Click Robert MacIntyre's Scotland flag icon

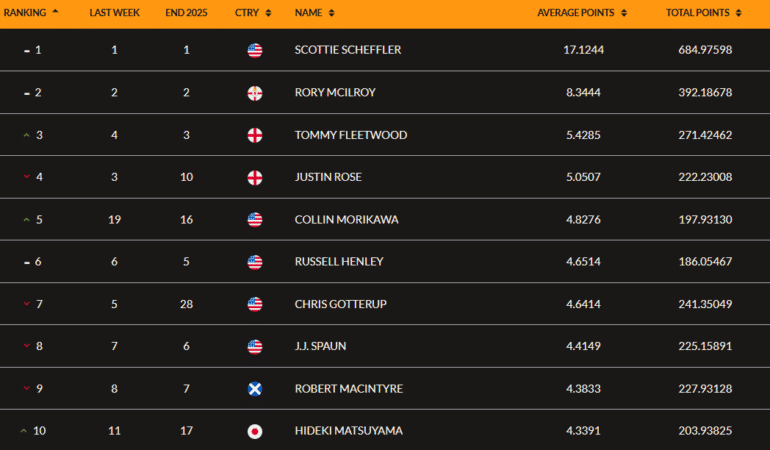coord(254,388)
